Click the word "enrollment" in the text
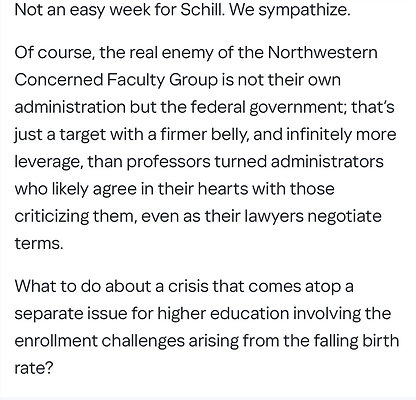 [x=56, y=341]
